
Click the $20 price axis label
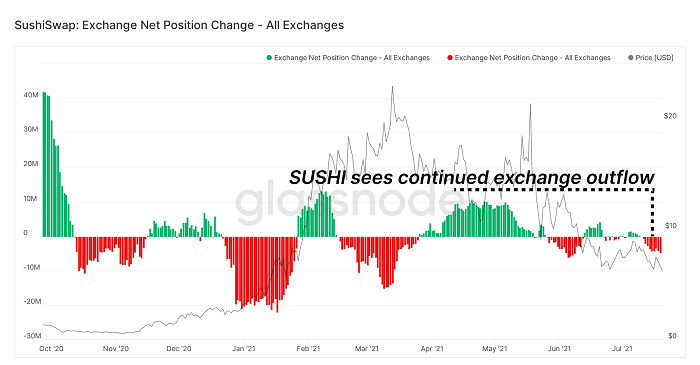pyautogui.click(x=670, y=116)
